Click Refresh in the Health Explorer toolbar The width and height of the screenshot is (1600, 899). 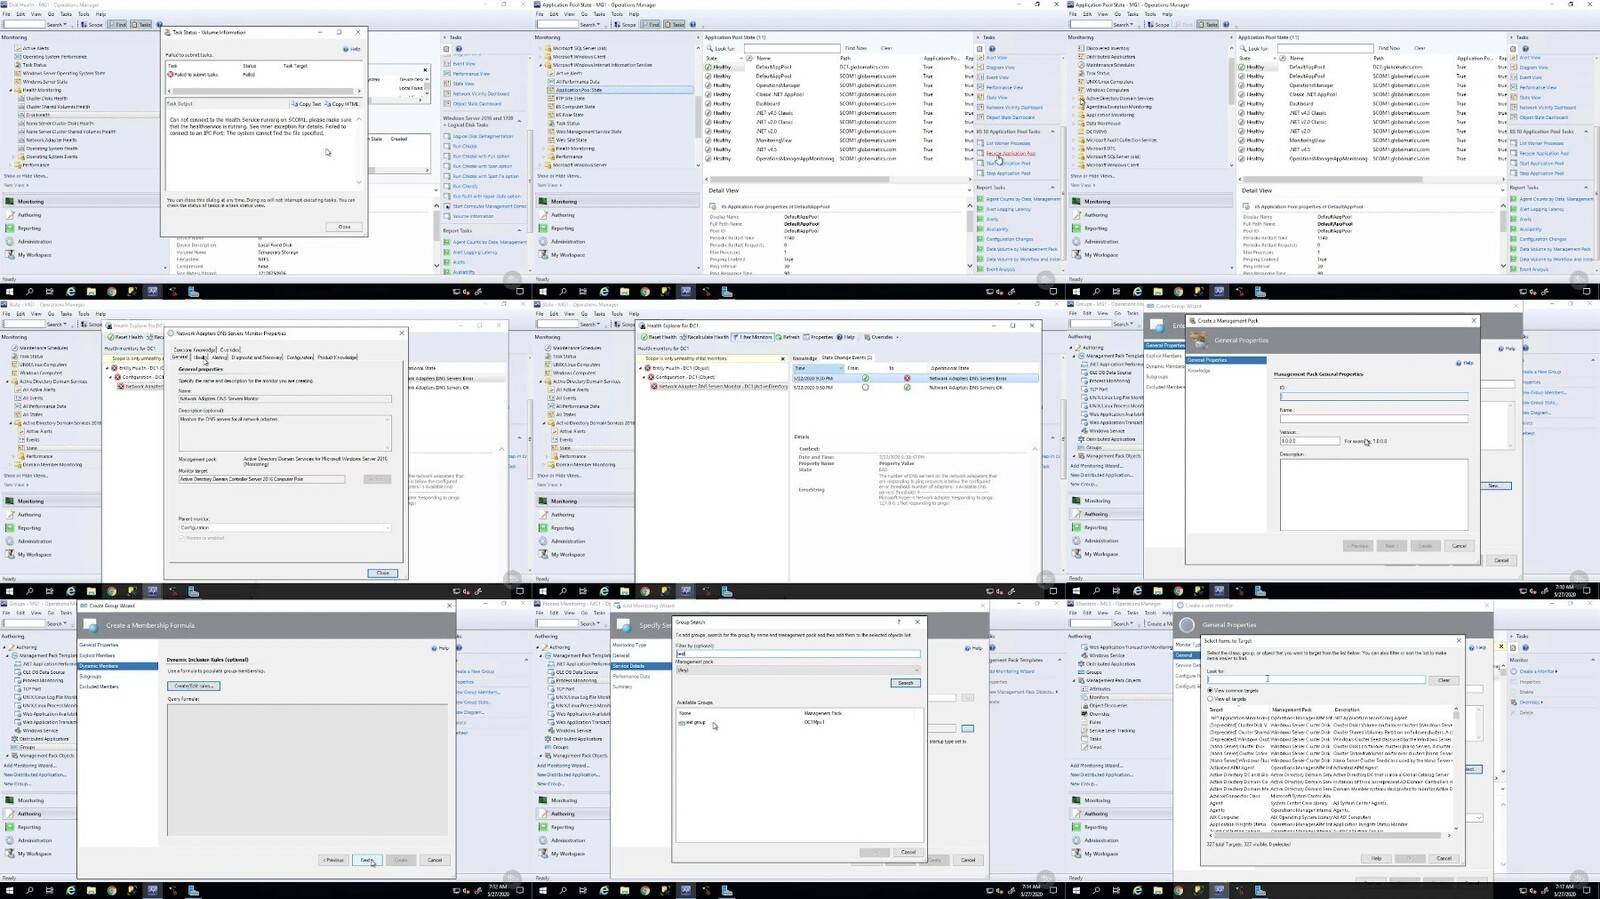click(x=788, y=337)
